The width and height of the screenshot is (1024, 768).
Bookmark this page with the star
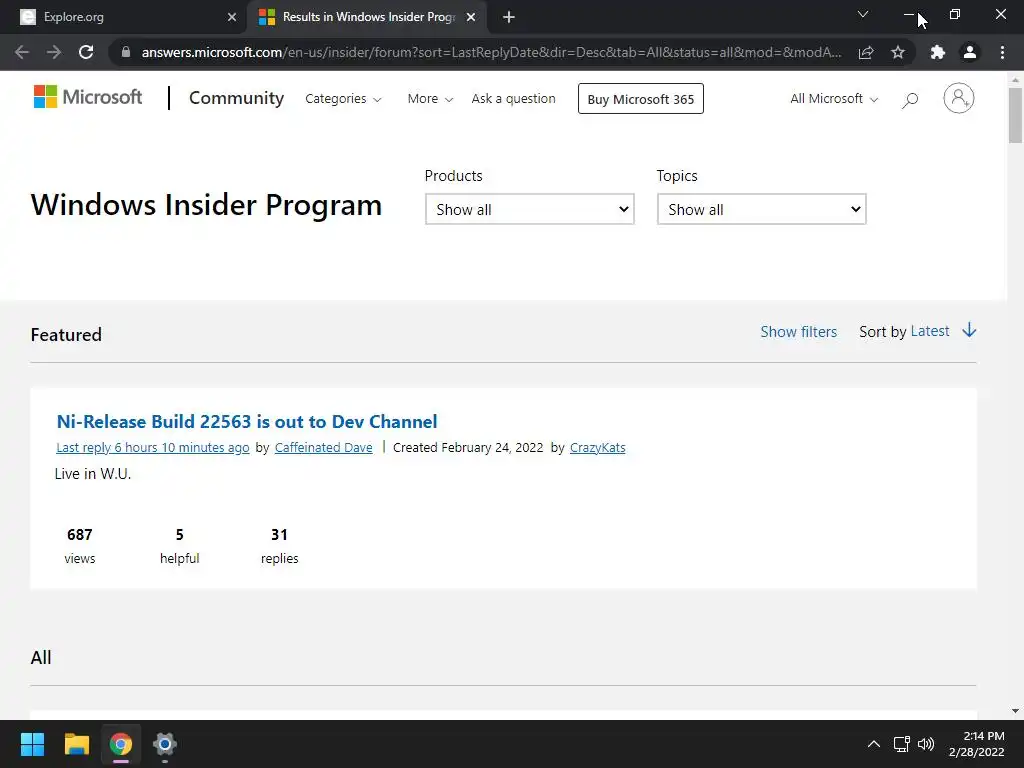click(898, 52)
